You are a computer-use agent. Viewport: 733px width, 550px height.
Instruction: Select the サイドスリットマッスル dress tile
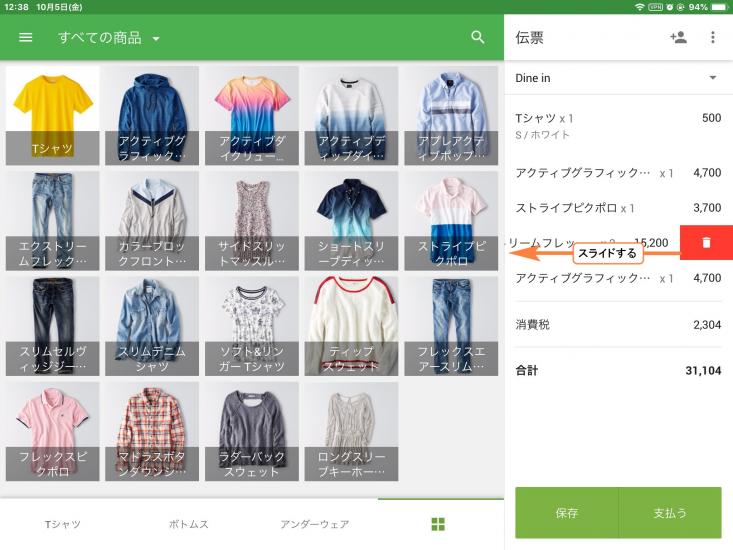pos(252,221)
